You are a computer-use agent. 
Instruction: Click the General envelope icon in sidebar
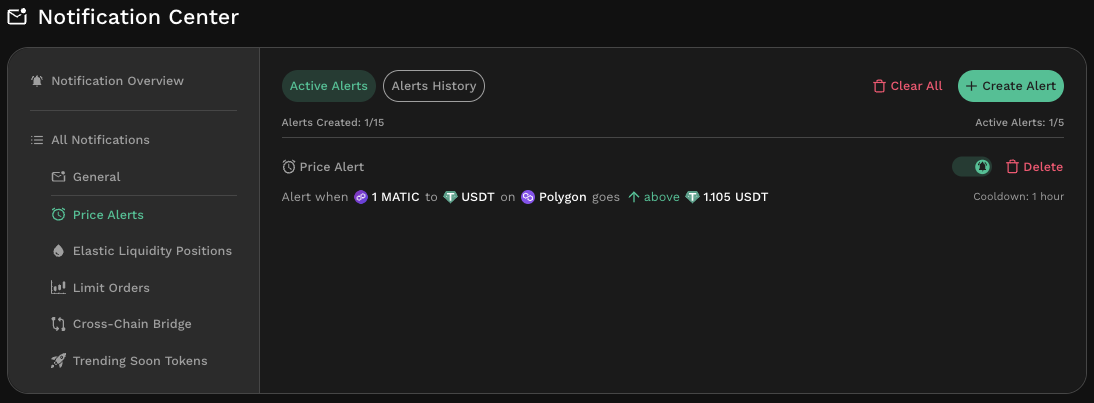click(58, 177)
